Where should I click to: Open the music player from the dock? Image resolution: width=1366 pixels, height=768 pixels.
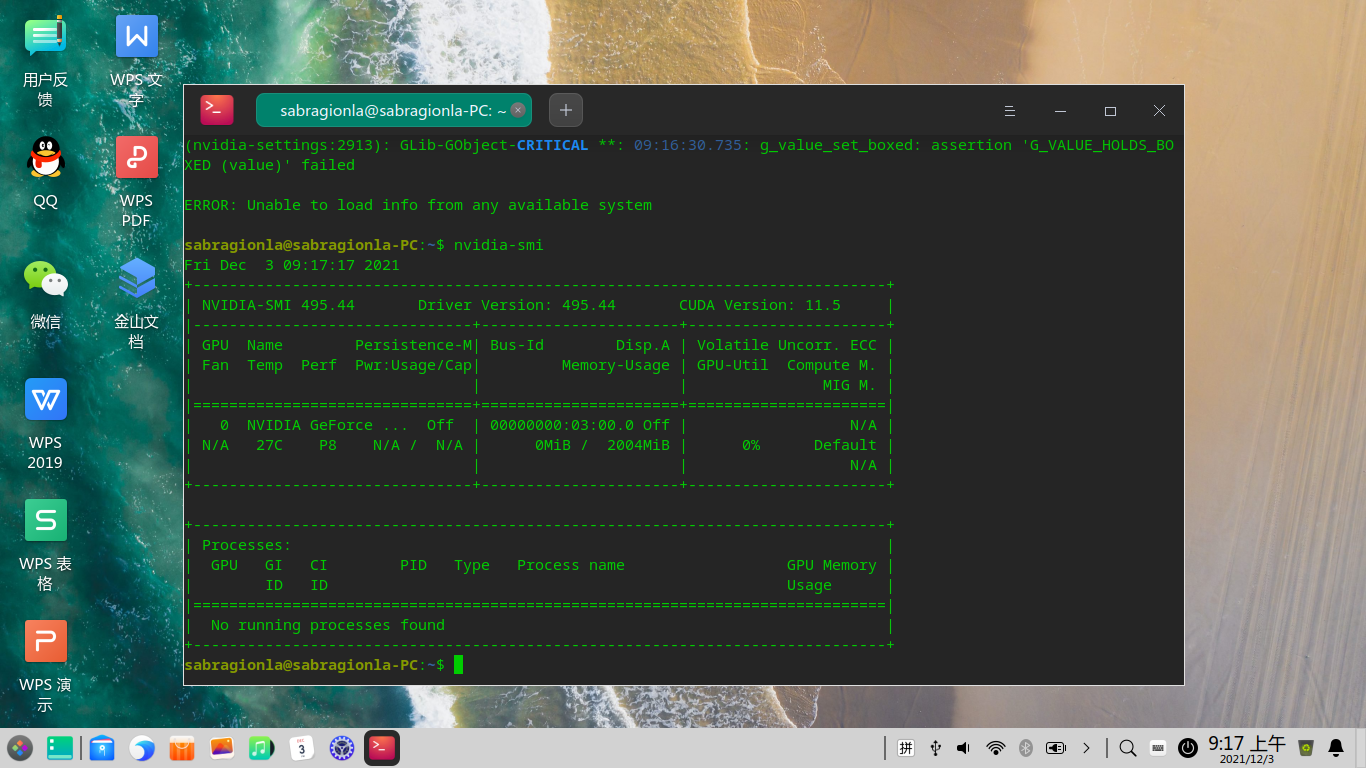pyautogui.click(x=261, y=748)
